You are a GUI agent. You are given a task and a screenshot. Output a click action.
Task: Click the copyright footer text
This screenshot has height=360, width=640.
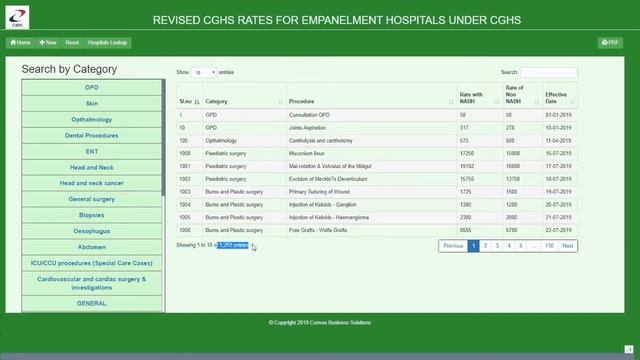point(320,322)
